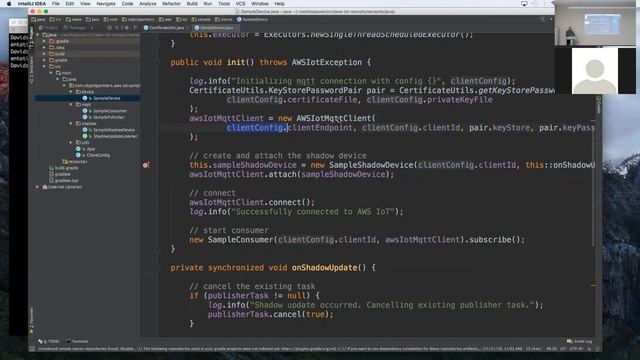
Task: Click the SampleDevice breadcrumb in navigation bar
Action: [253, 19]
